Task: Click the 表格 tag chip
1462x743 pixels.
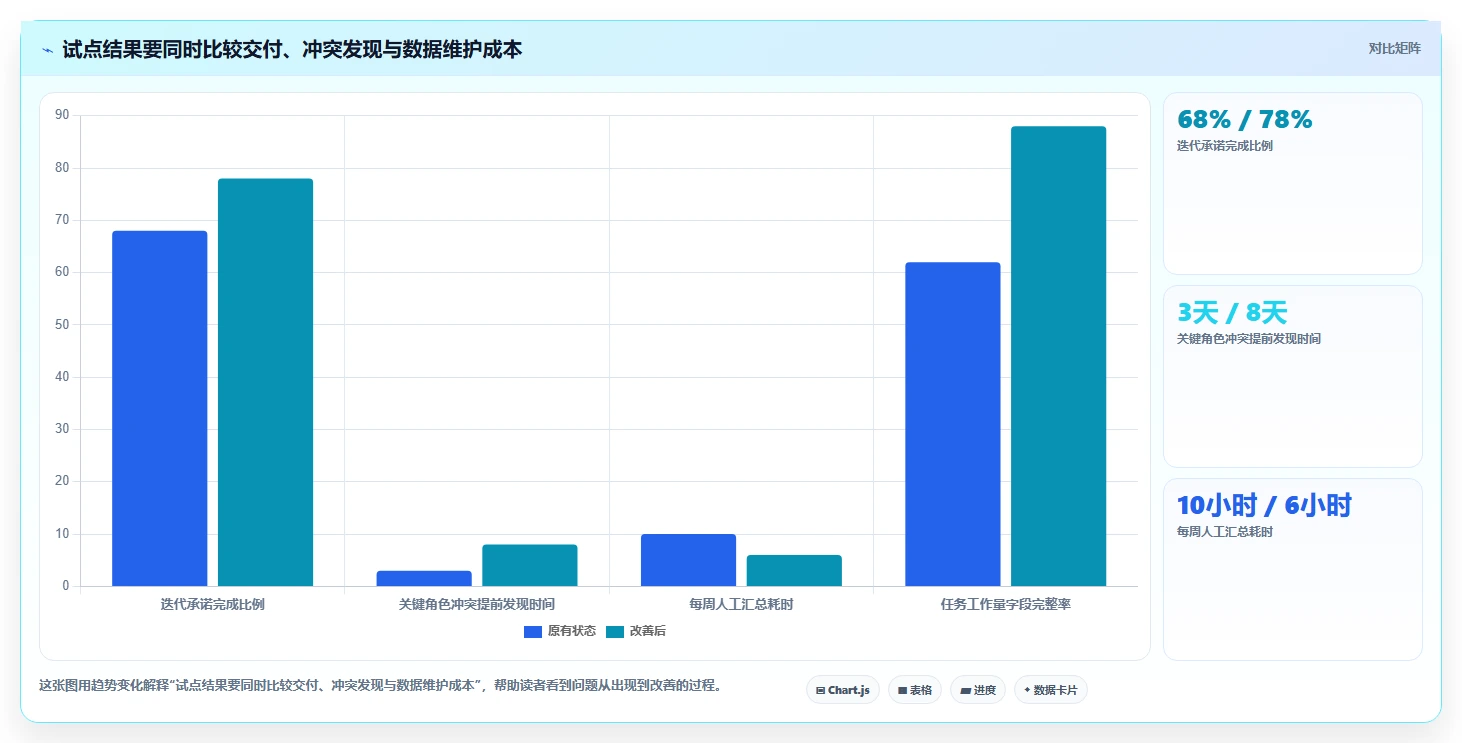Action: coord(915,690)
